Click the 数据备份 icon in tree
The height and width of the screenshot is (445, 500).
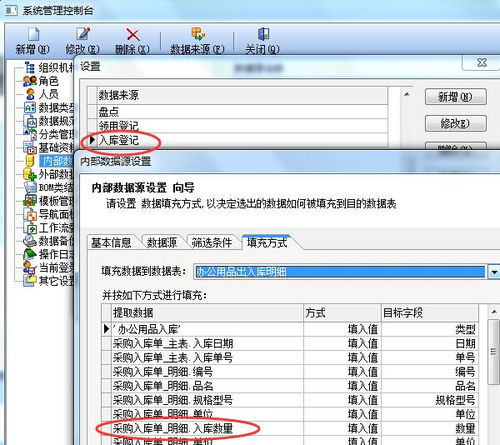coord(30,241)
